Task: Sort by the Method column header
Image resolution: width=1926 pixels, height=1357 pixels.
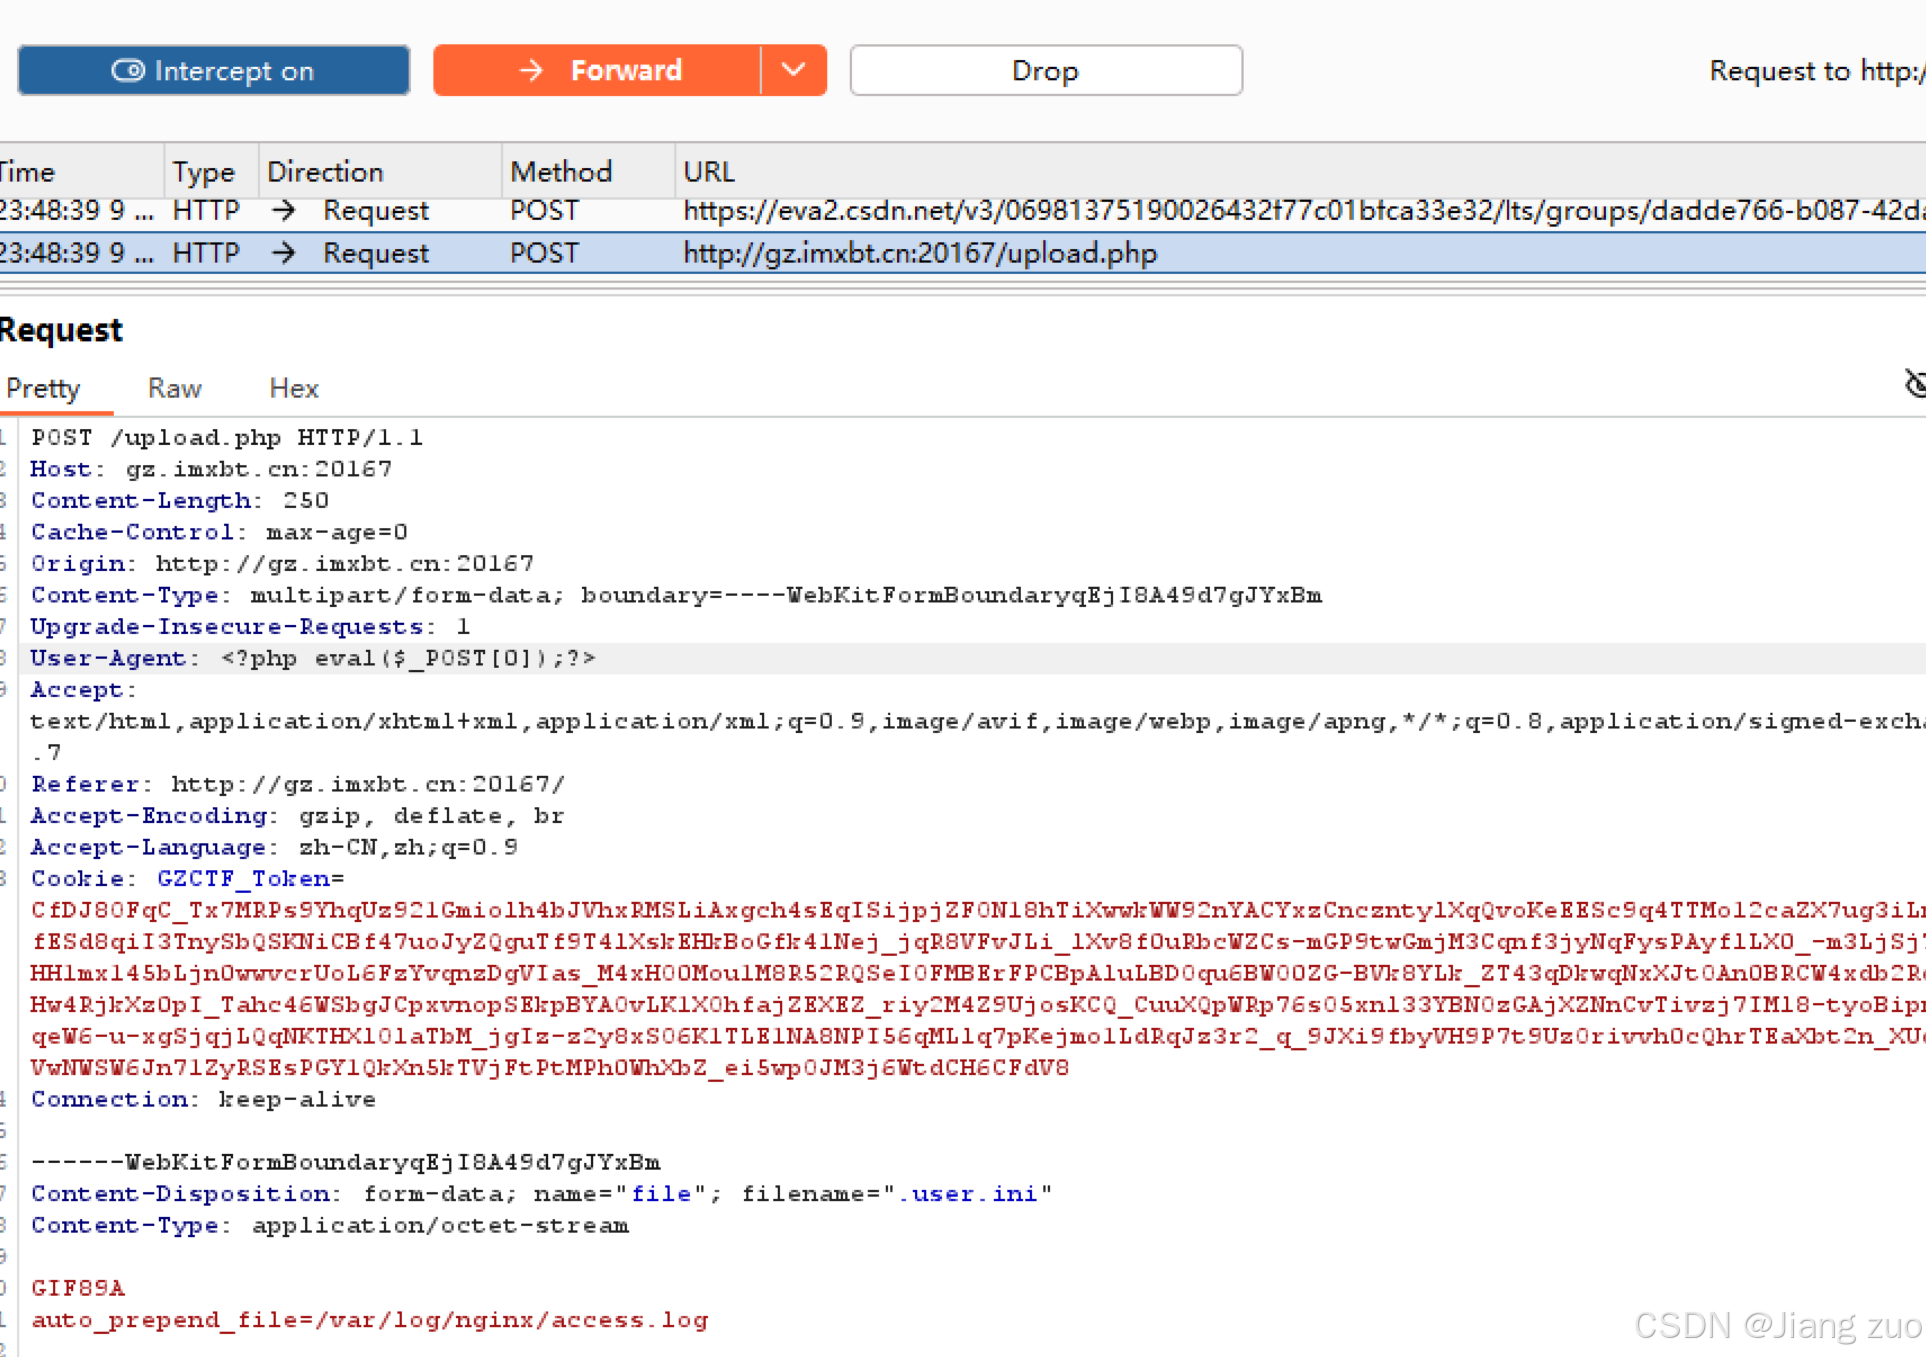Action: tap(561, 172)
